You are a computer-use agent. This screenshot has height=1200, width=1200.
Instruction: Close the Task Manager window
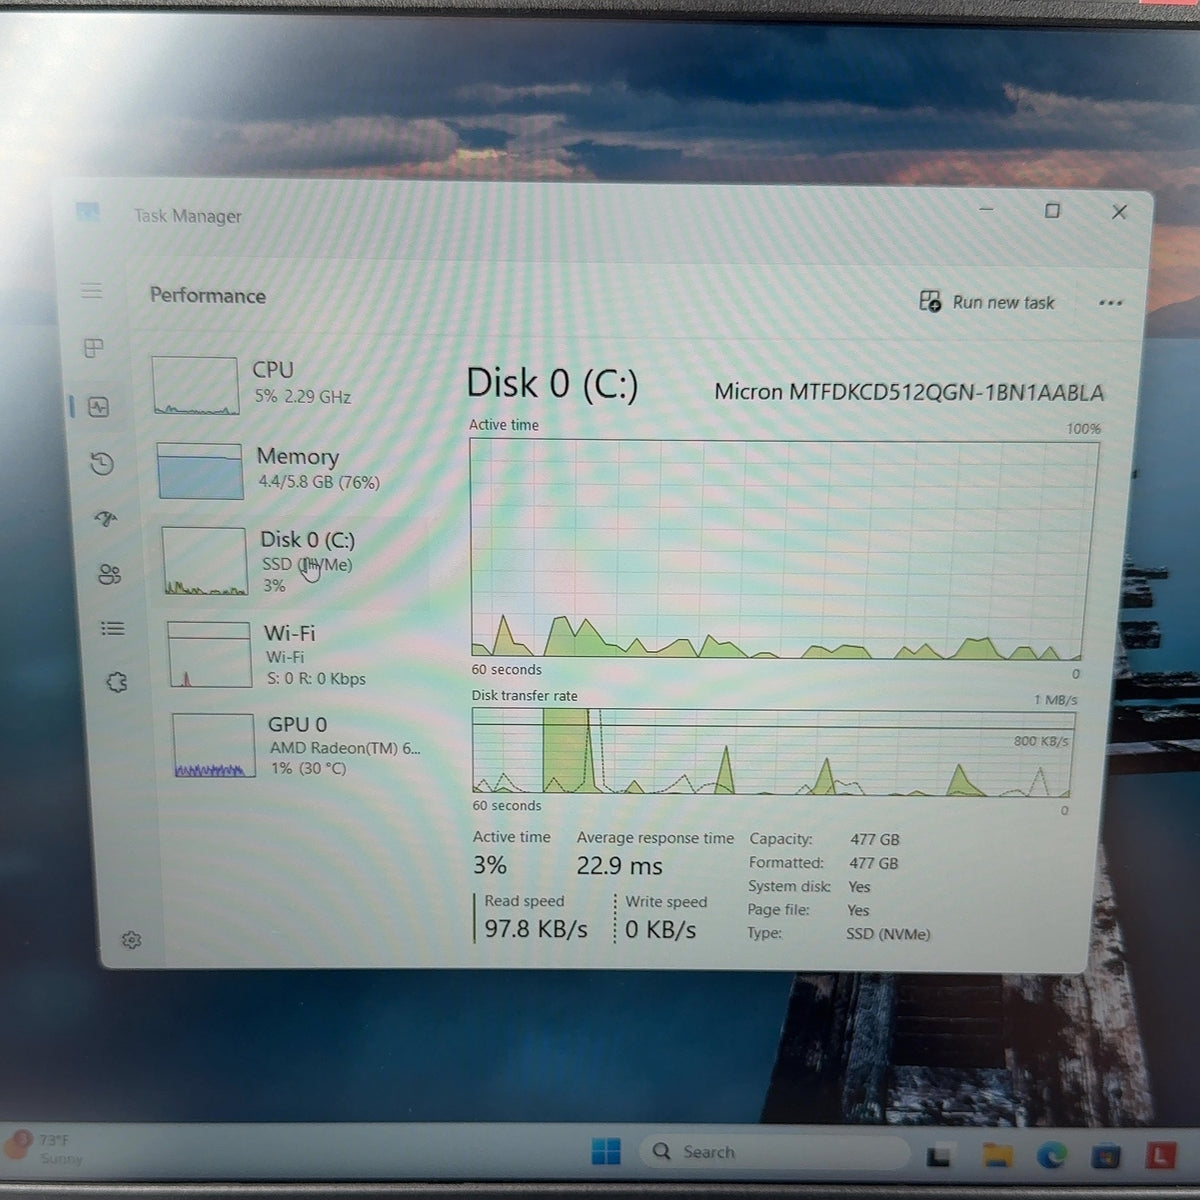tap(1119, 211)
